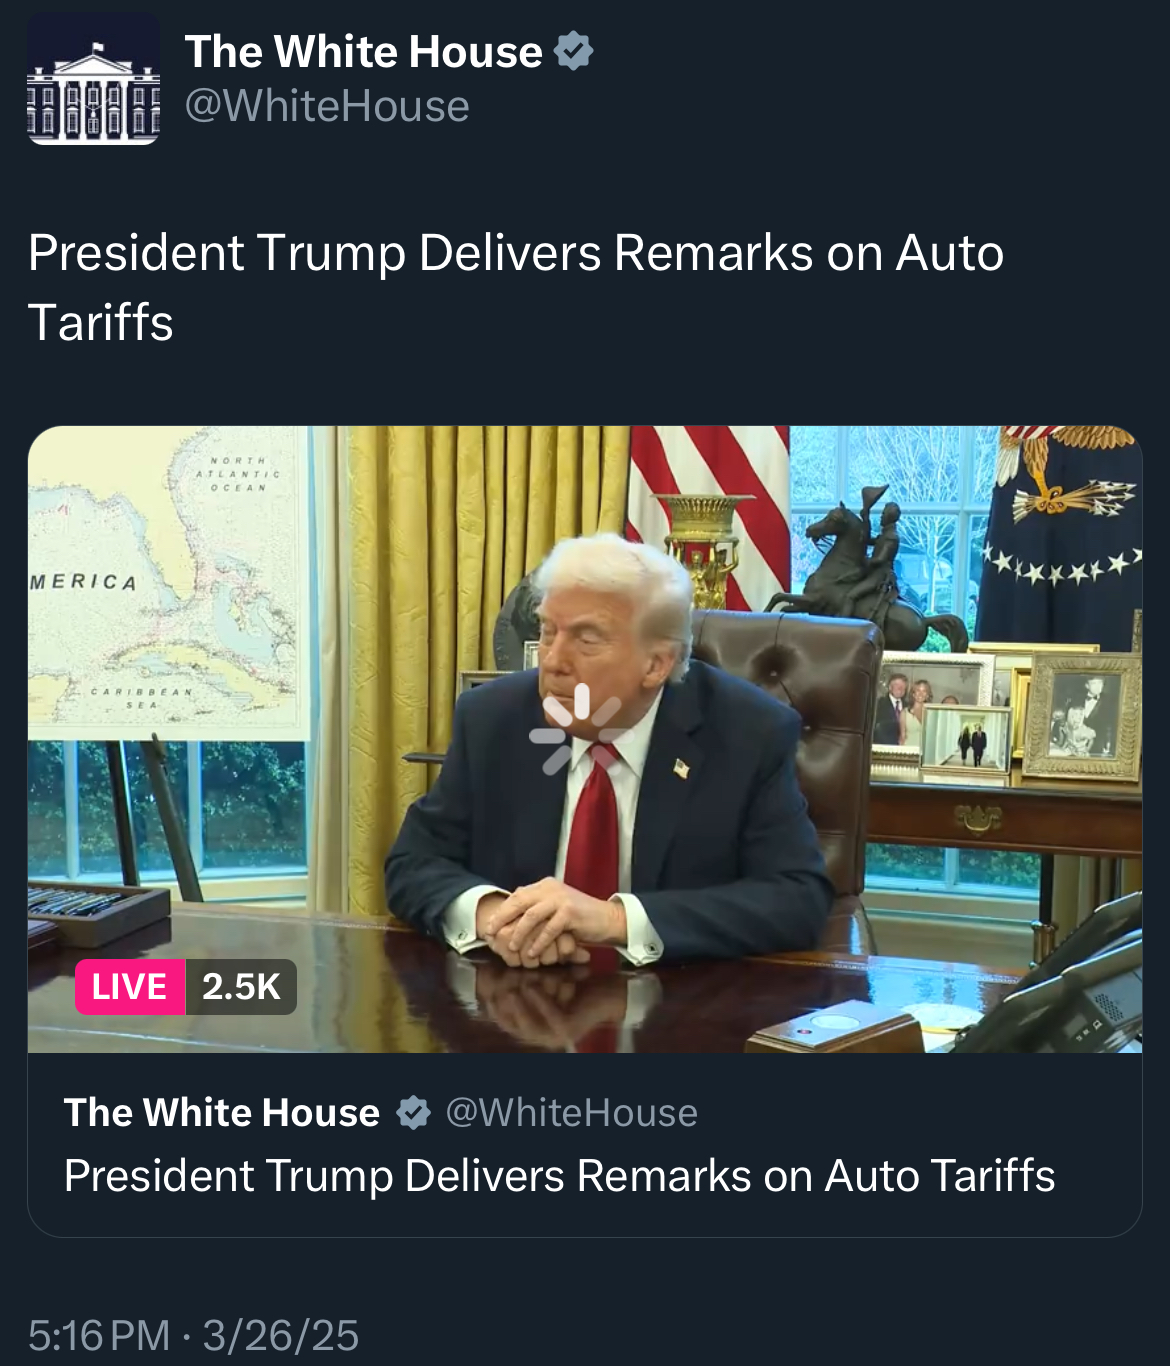
Task: Click The White House name in broadcast card
Action: (x=222, y=1112)
